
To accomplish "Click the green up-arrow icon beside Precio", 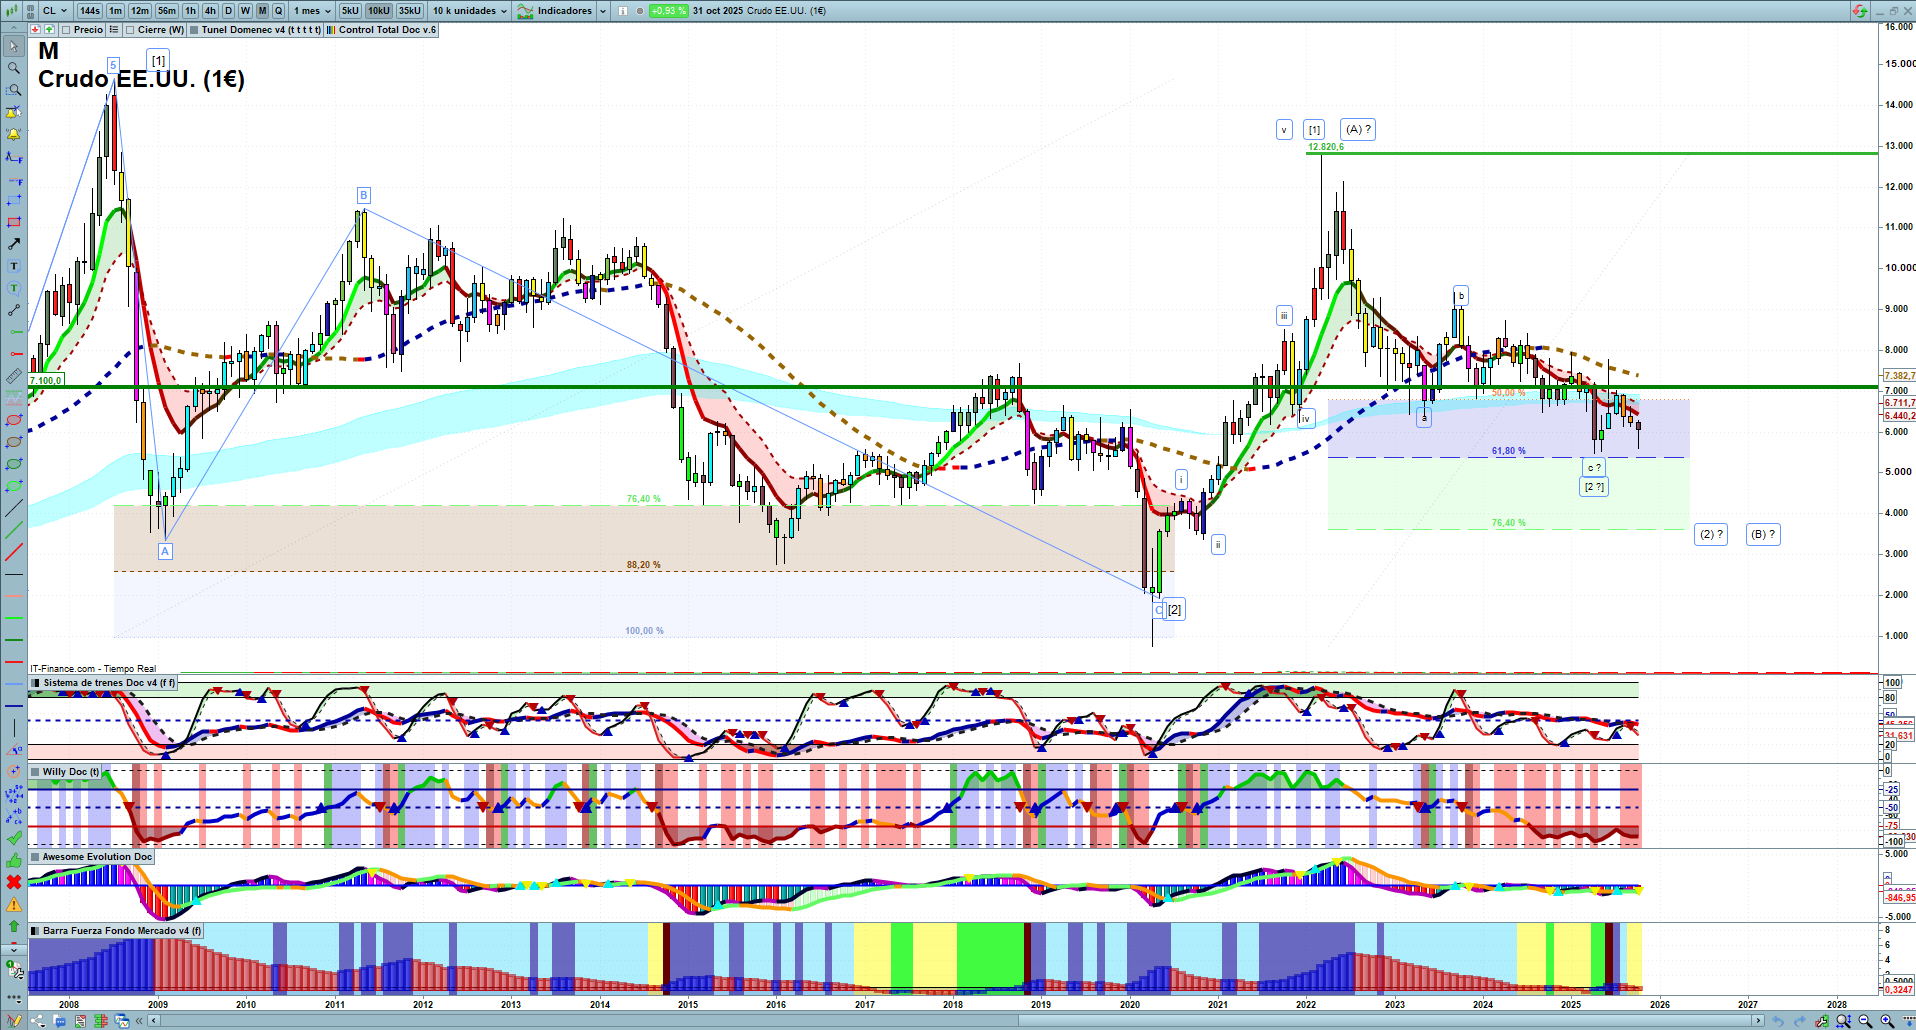I will [x=49, y=30].
